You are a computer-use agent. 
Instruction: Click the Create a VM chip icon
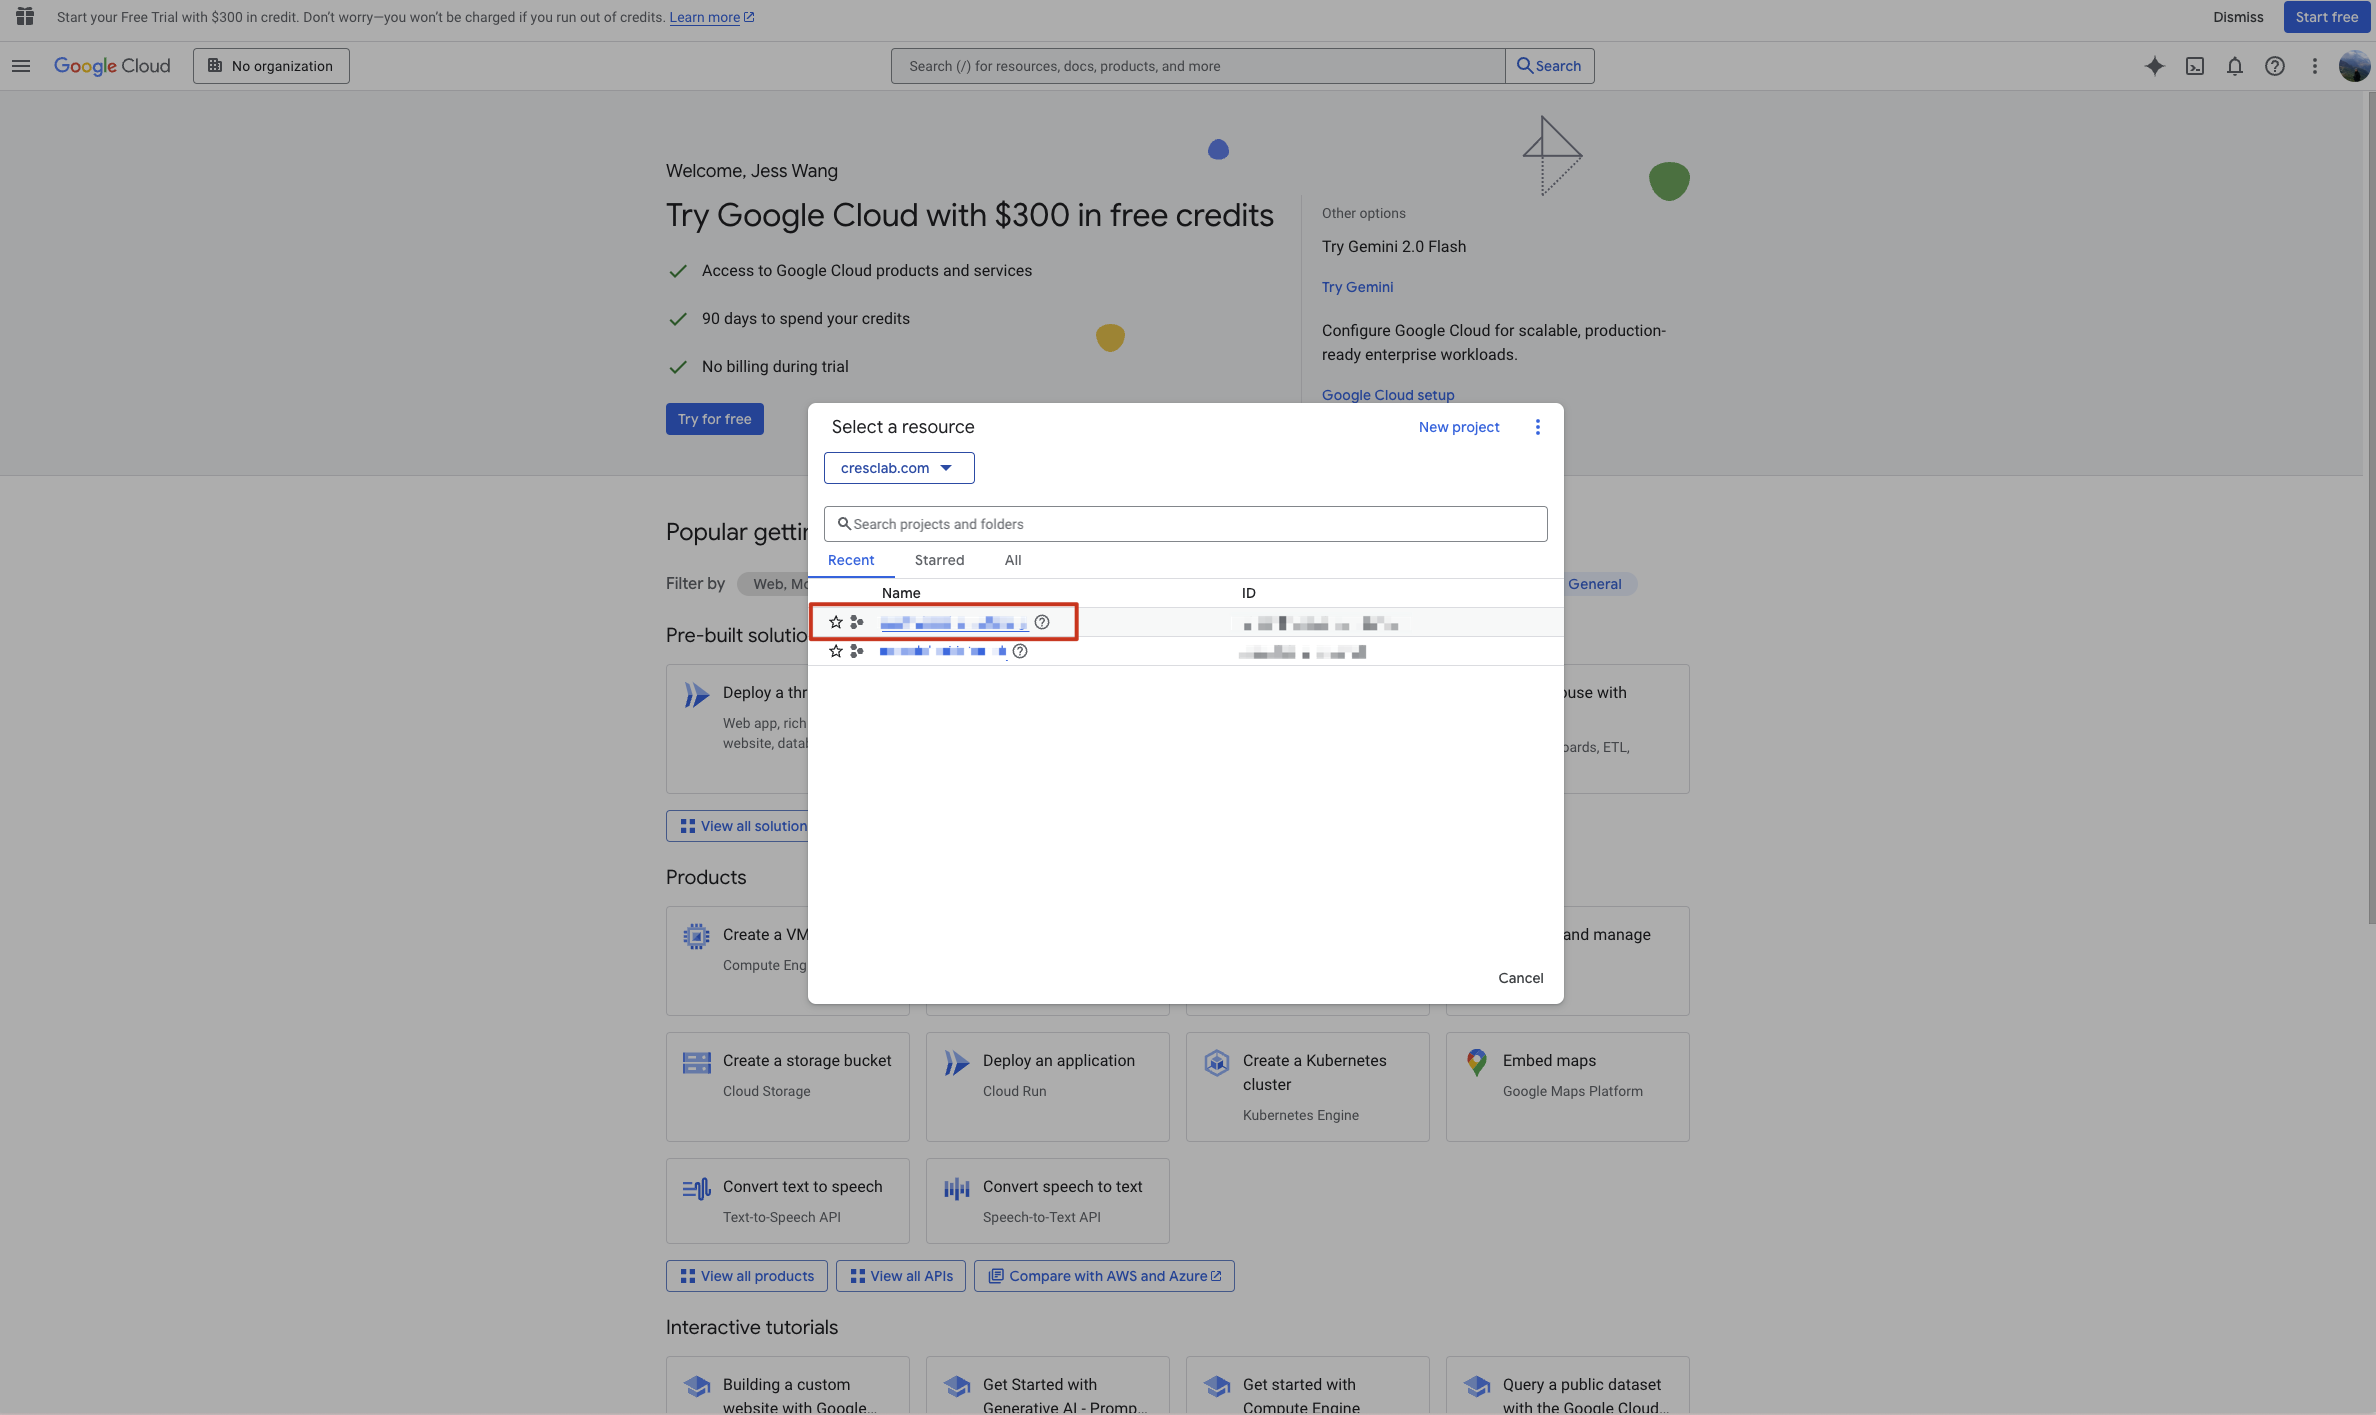click(697, 936)
